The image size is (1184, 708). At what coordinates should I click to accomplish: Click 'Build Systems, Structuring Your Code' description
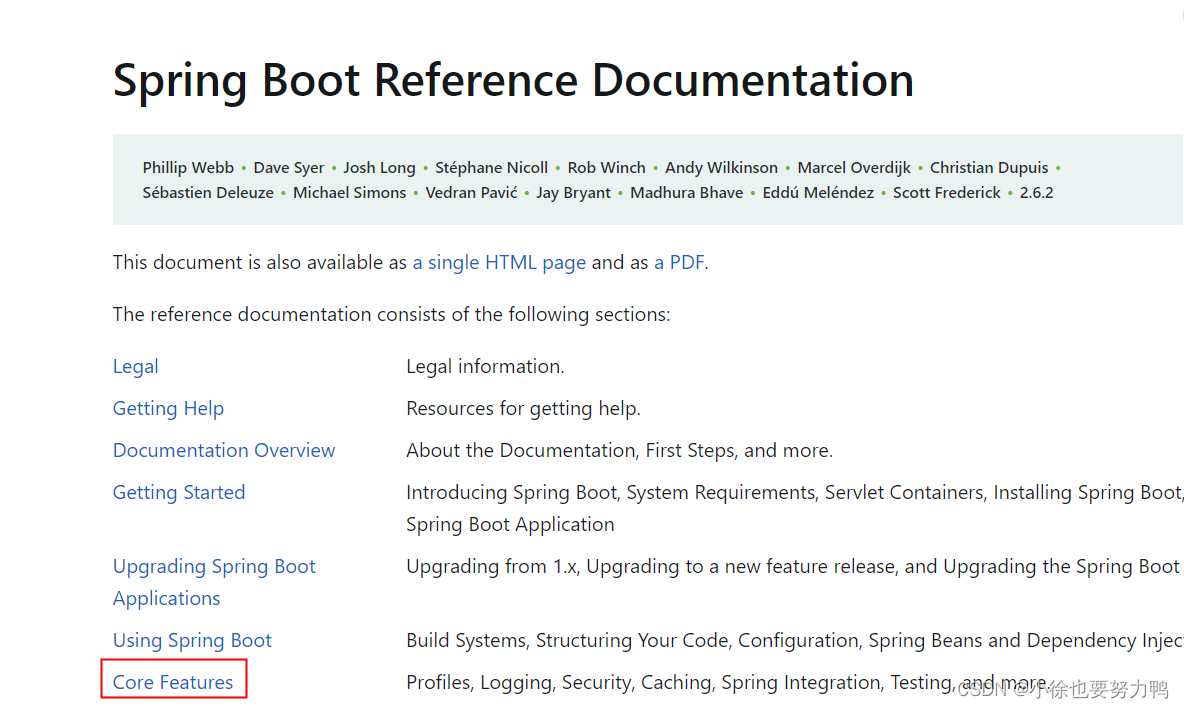tap(794, 641)
